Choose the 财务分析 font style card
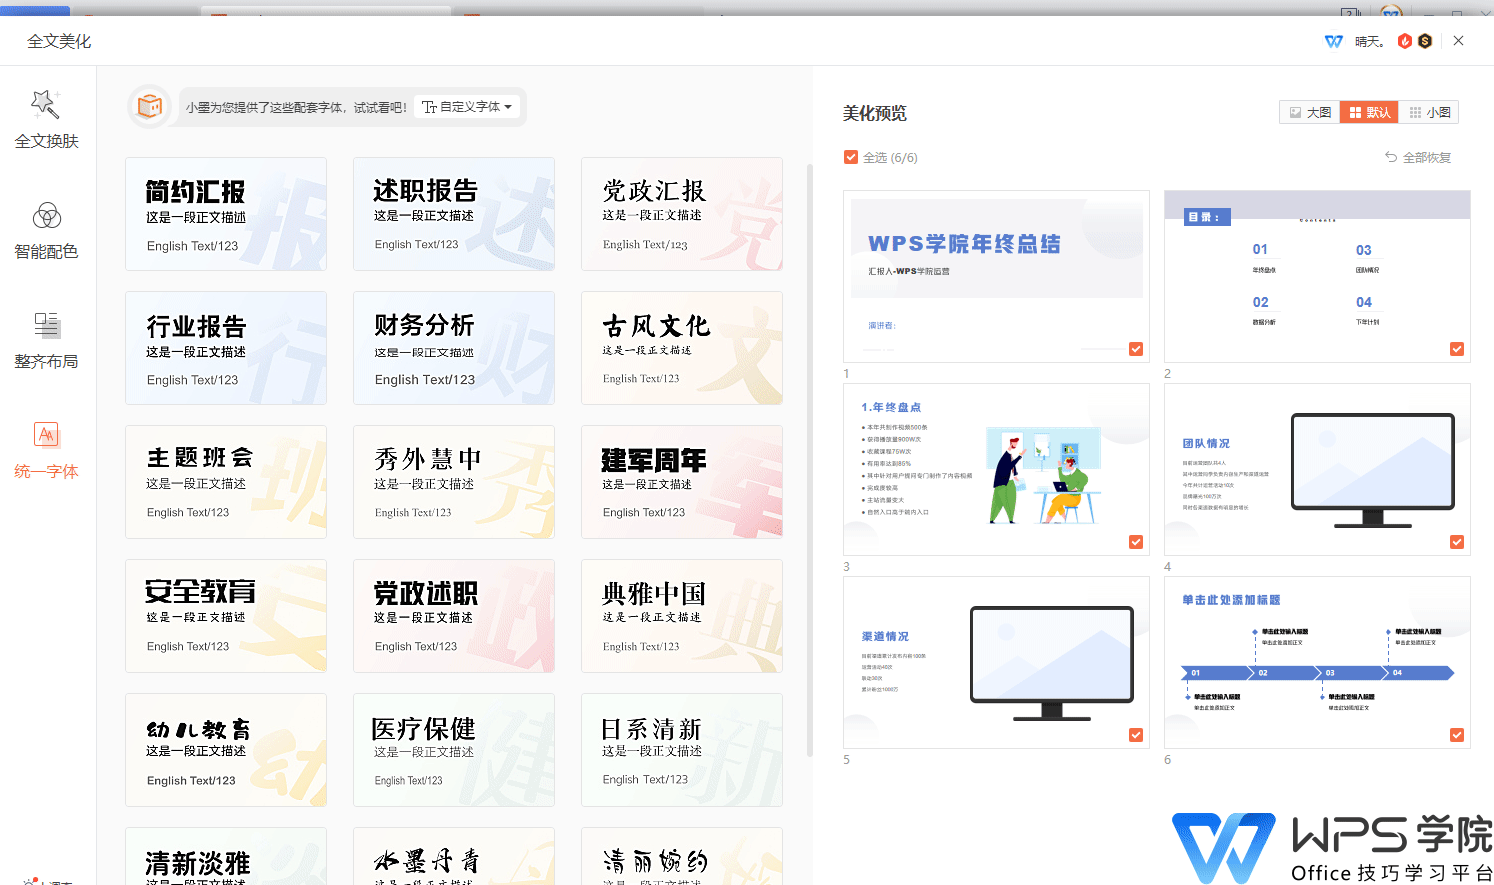The height and width of the screenshot is (885, 1494). click(x=454, y=348)
